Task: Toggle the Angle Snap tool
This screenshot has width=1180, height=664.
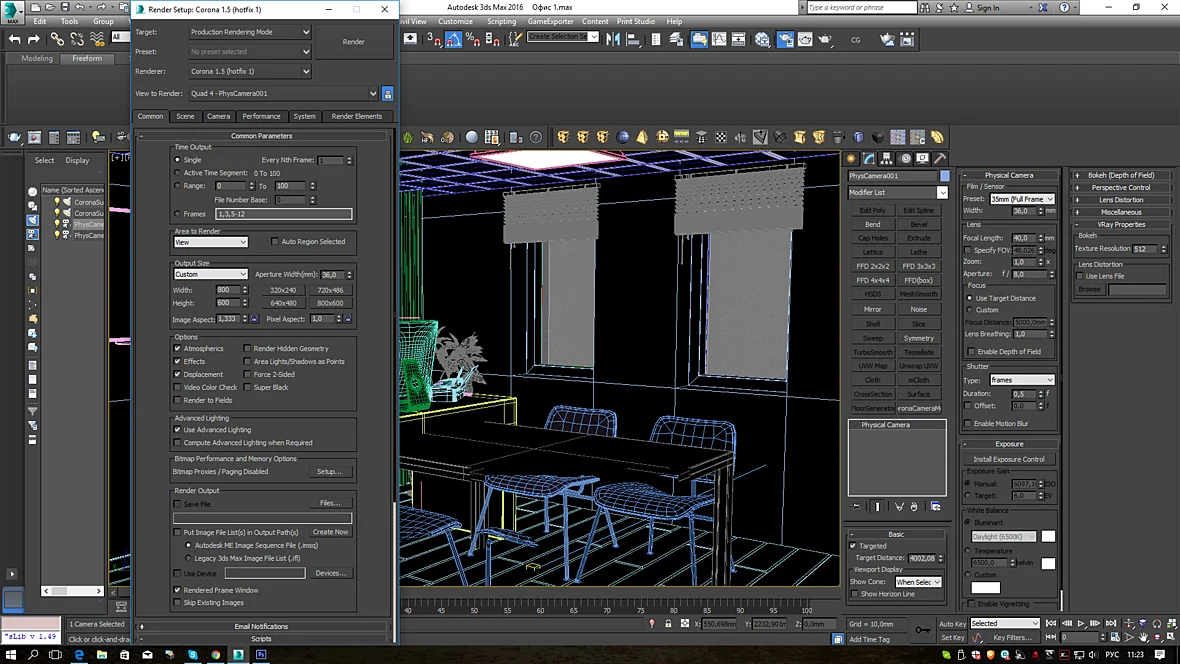Action: coord(454,39)
